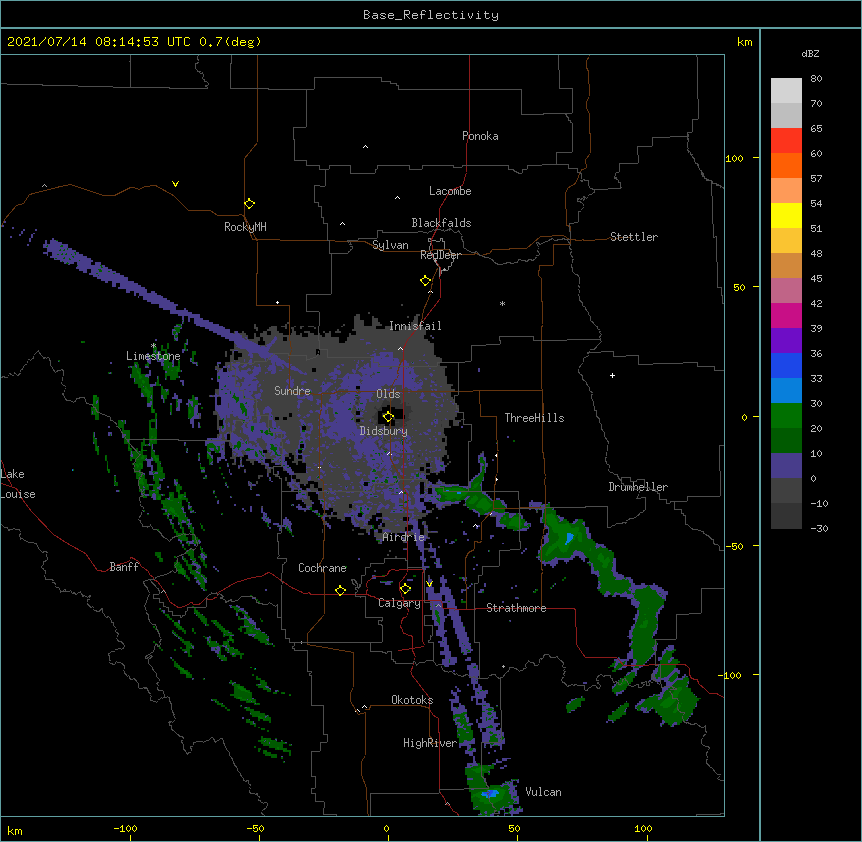Select the white plus marker north of Drumheller
The width and height of the screenshot is (862, 842).
point(612,375)
